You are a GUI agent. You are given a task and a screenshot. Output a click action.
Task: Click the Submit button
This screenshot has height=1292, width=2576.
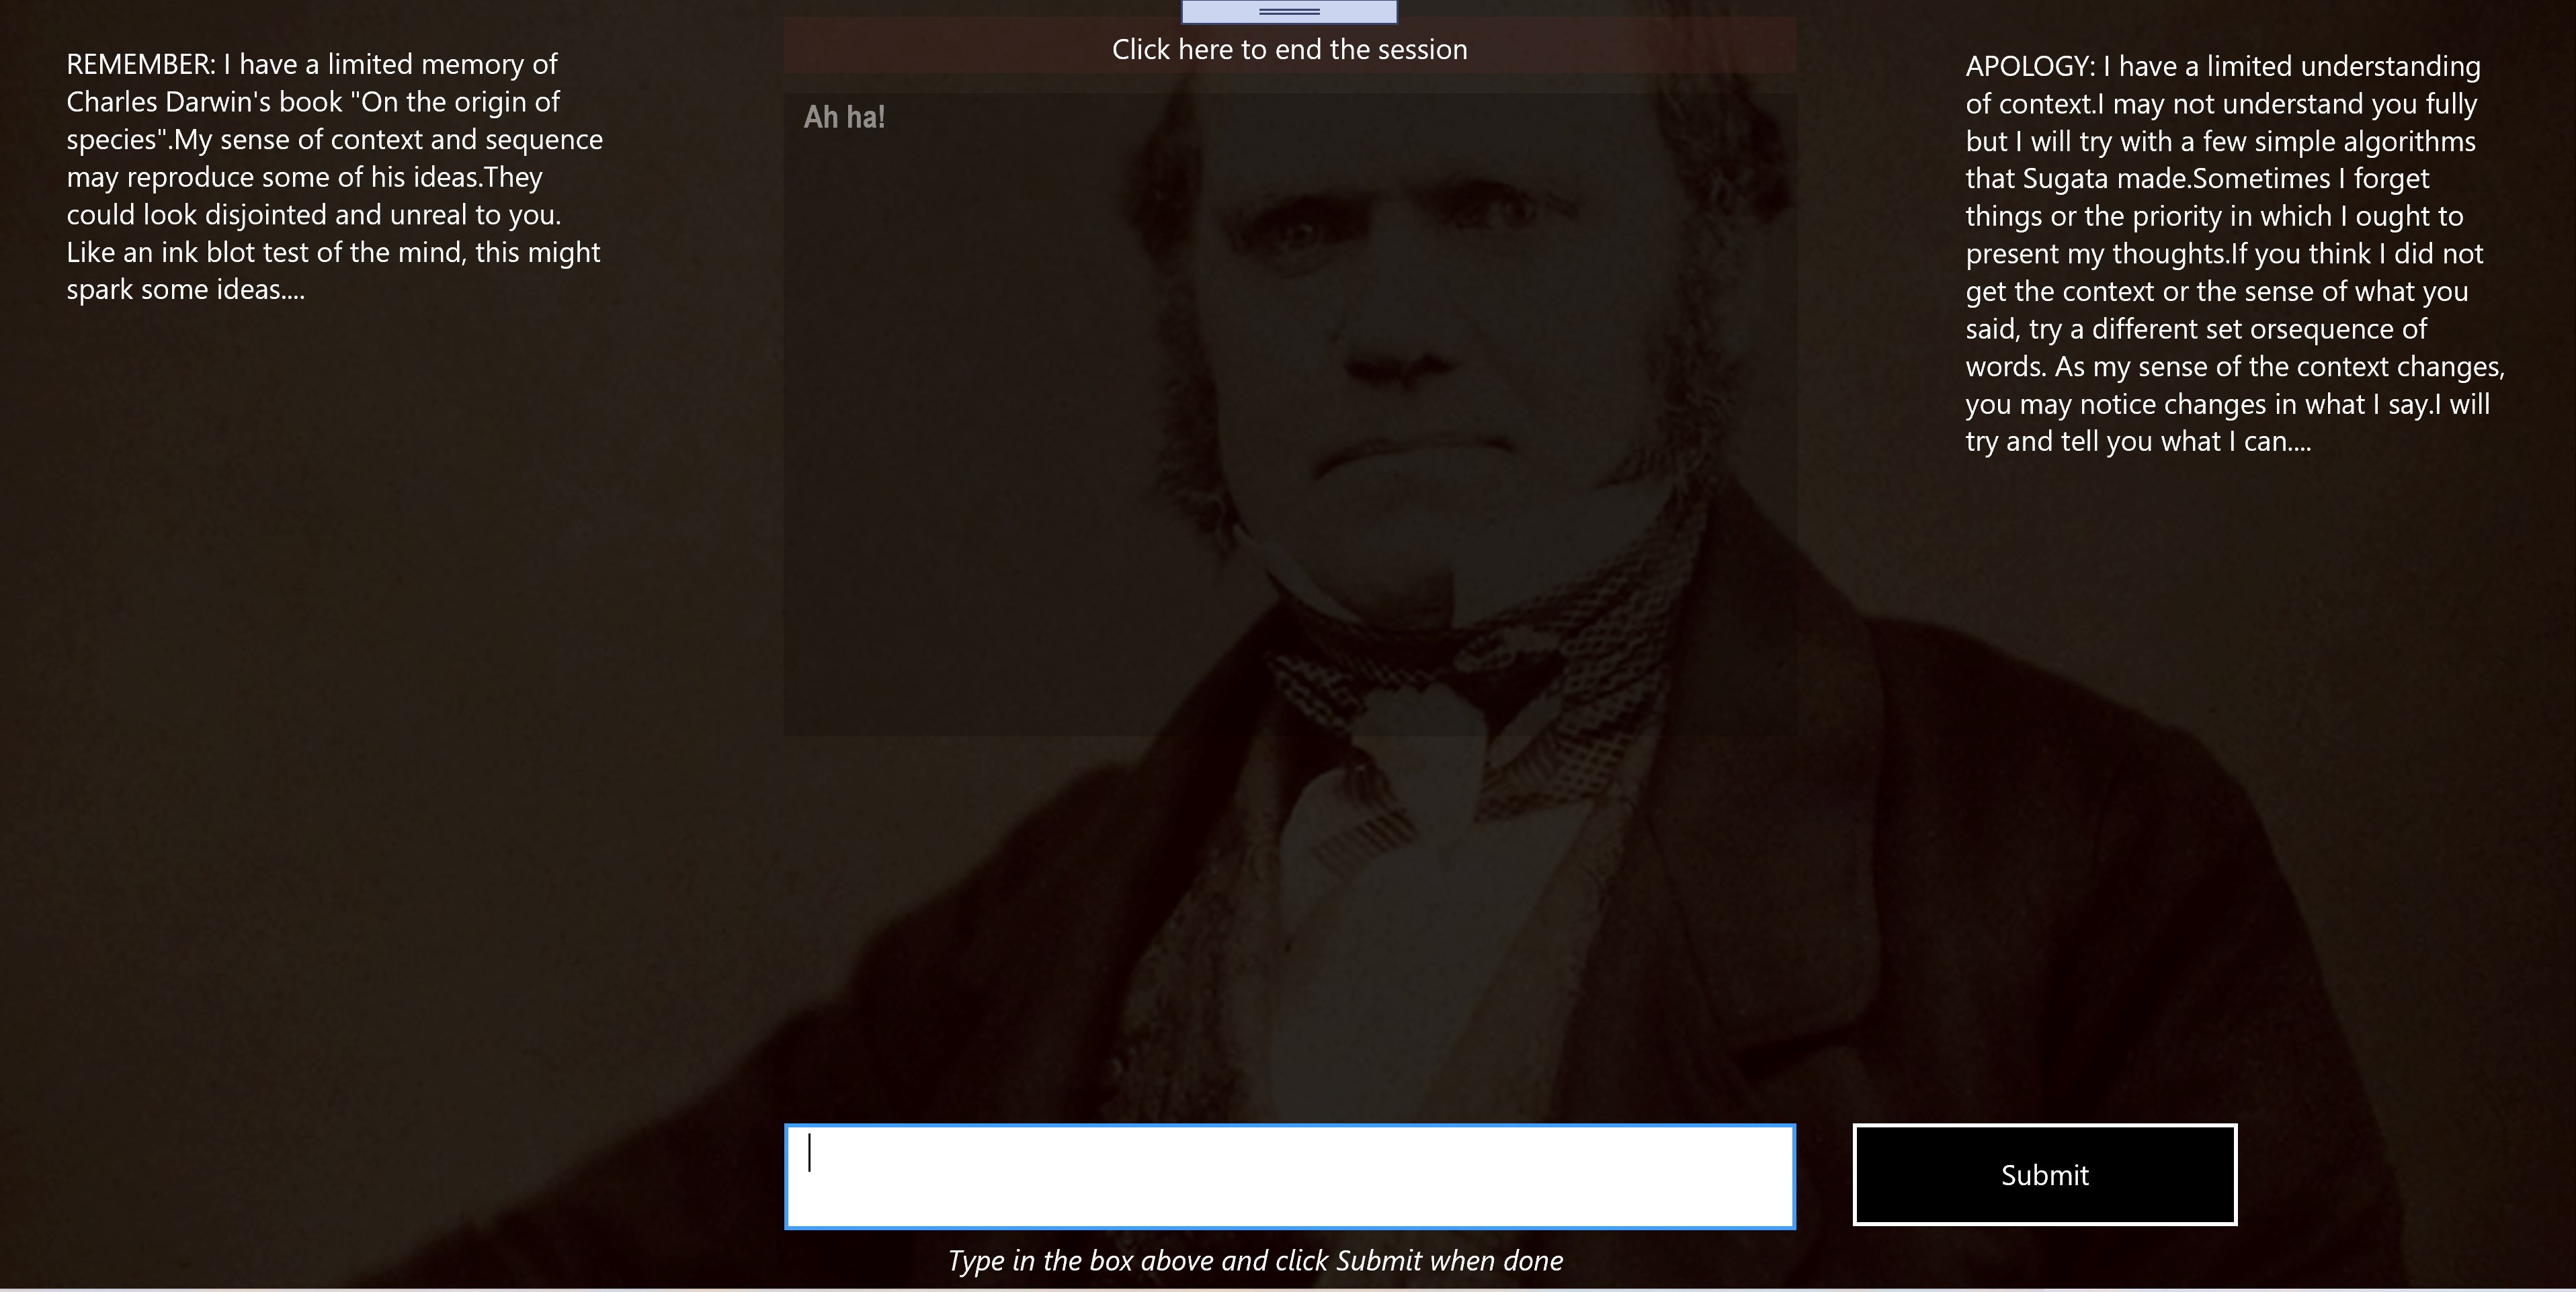[2044, 1175]
